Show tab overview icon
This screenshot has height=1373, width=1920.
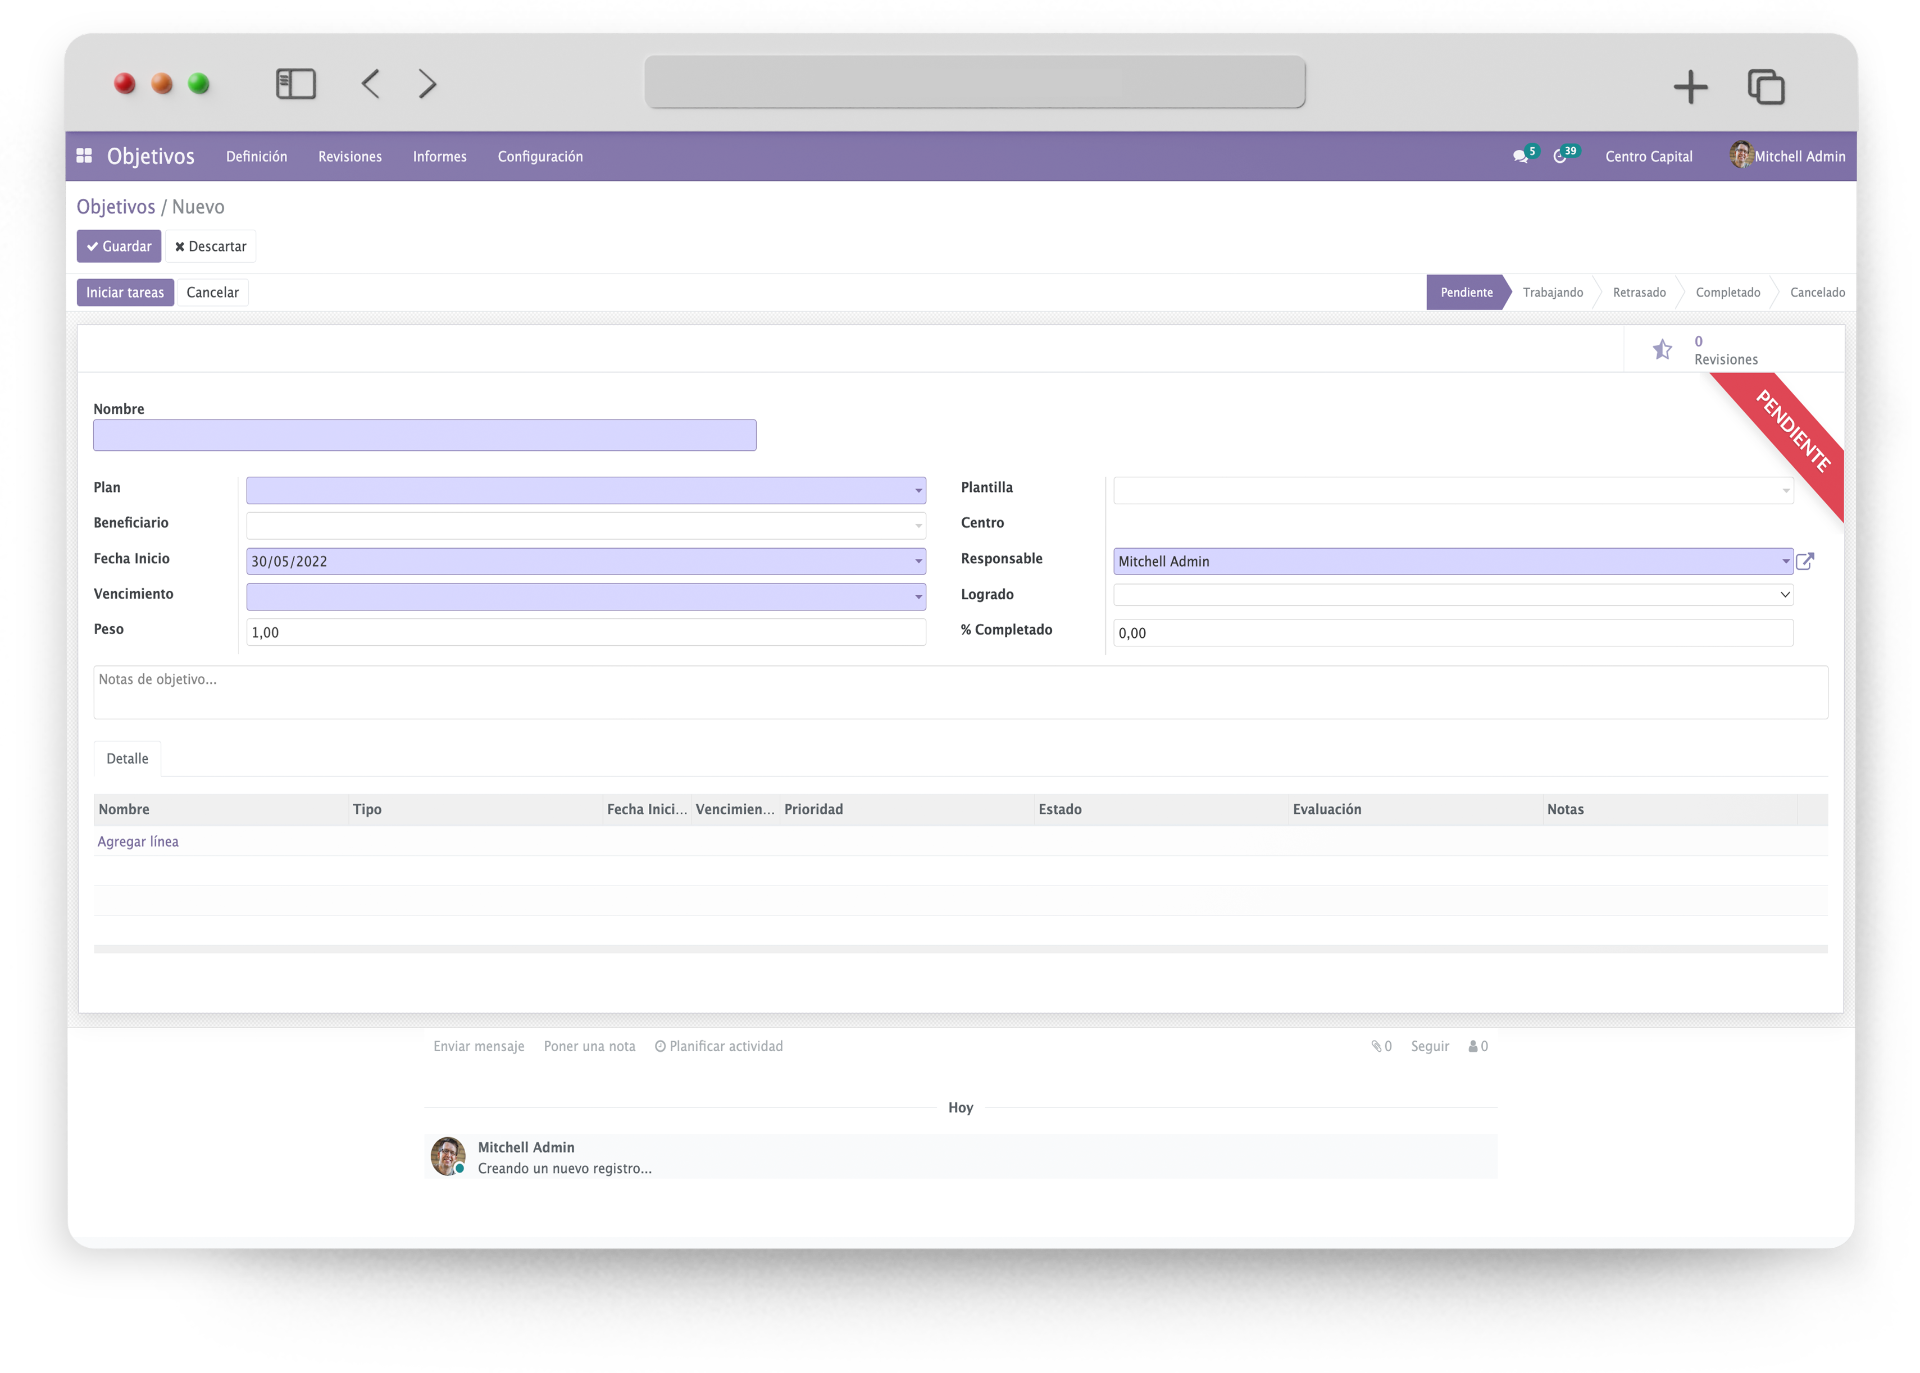pos(1766,87)
